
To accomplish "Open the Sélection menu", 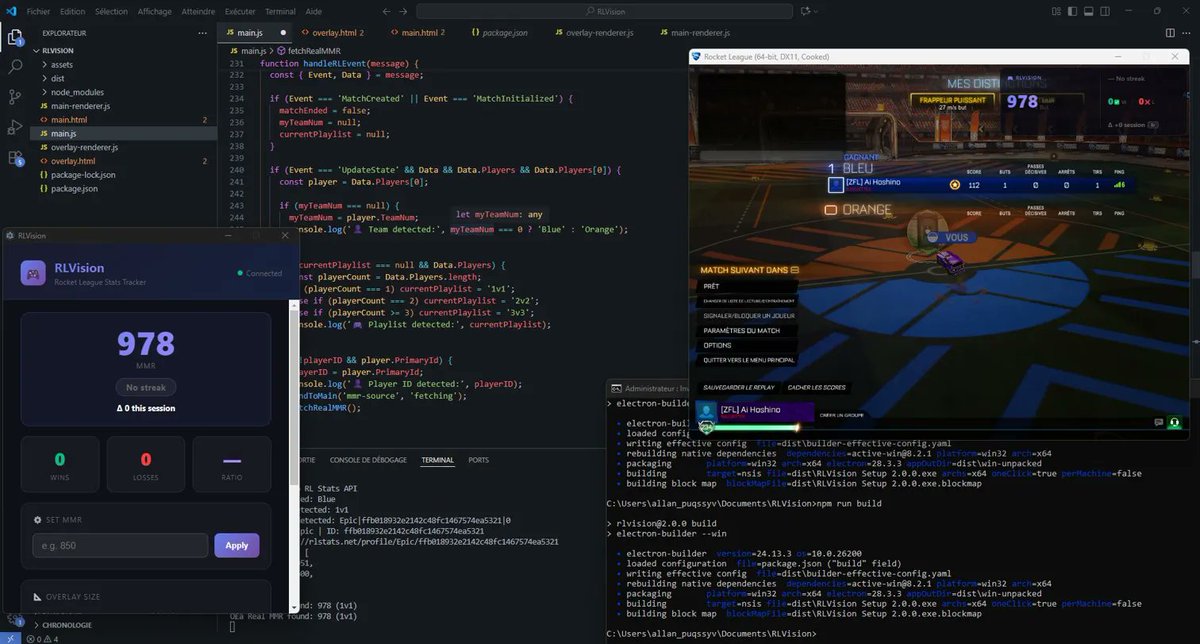I will pyautogui.click(x=111, y=11).
